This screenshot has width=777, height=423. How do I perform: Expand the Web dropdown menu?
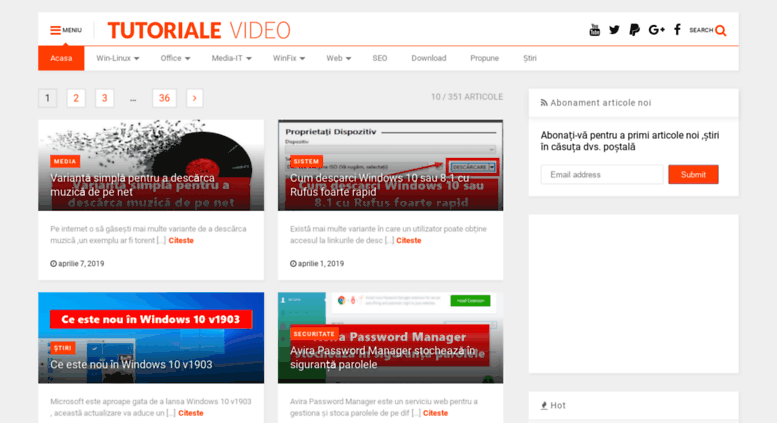(x=338, y=58)
